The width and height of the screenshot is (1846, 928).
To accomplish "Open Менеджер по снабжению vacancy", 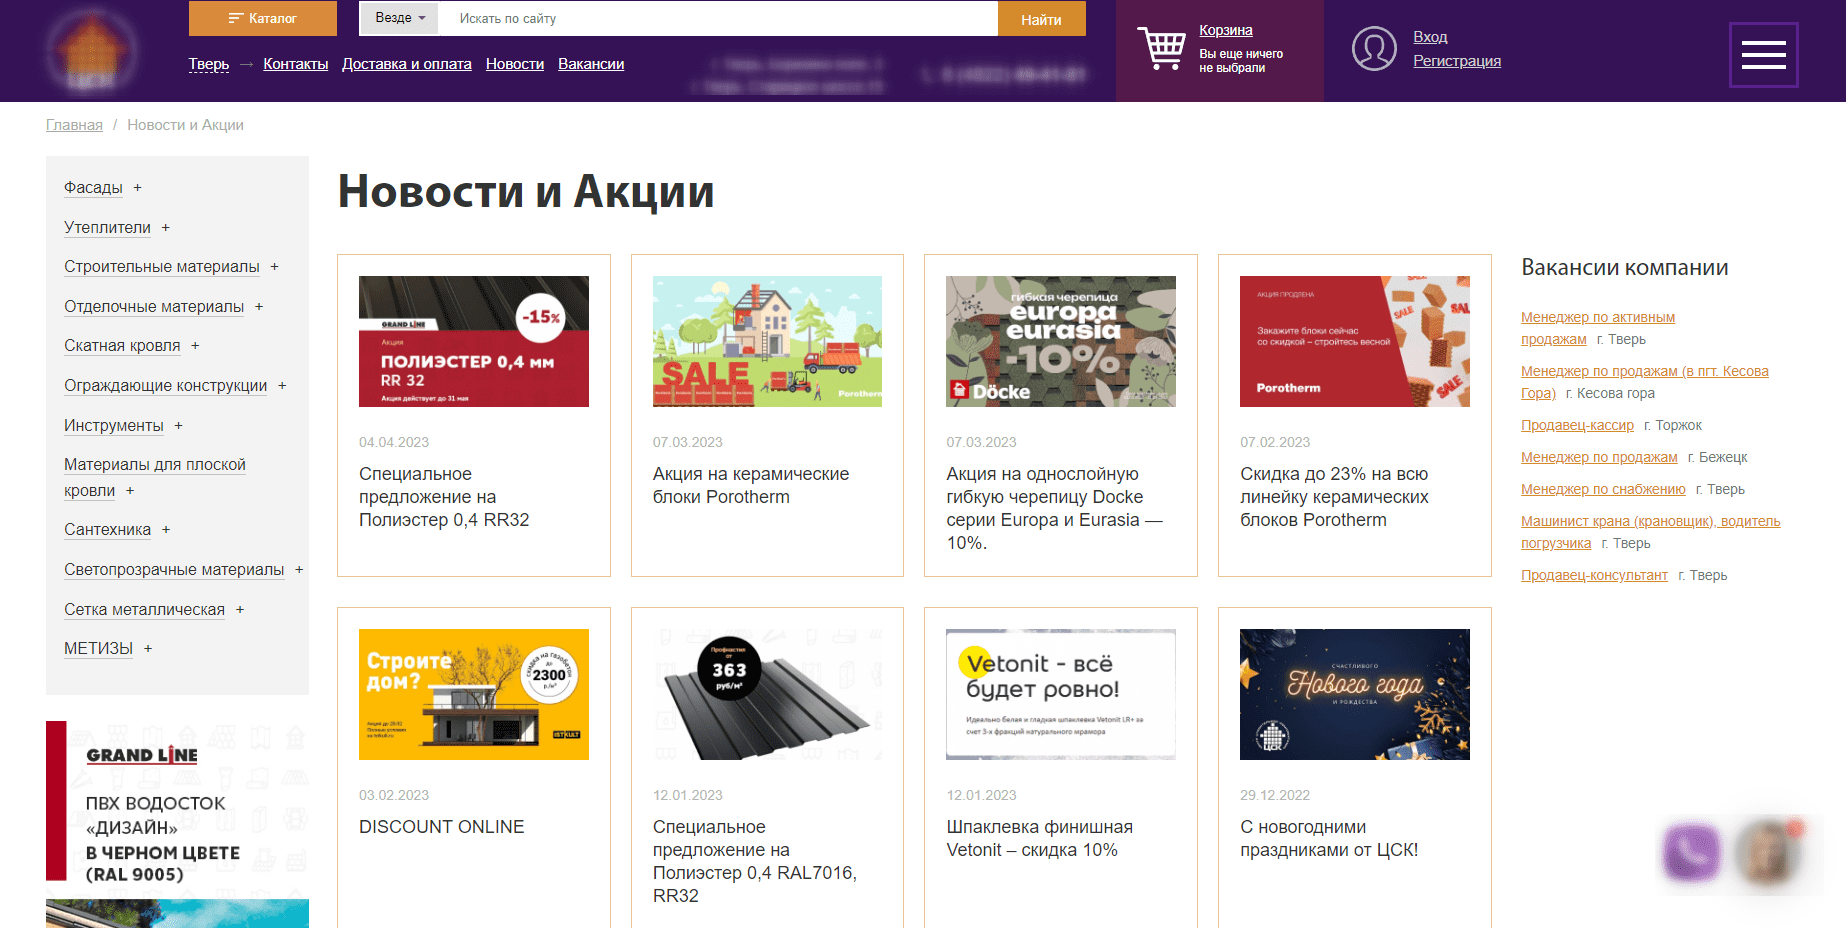I will click(1603, 490).
